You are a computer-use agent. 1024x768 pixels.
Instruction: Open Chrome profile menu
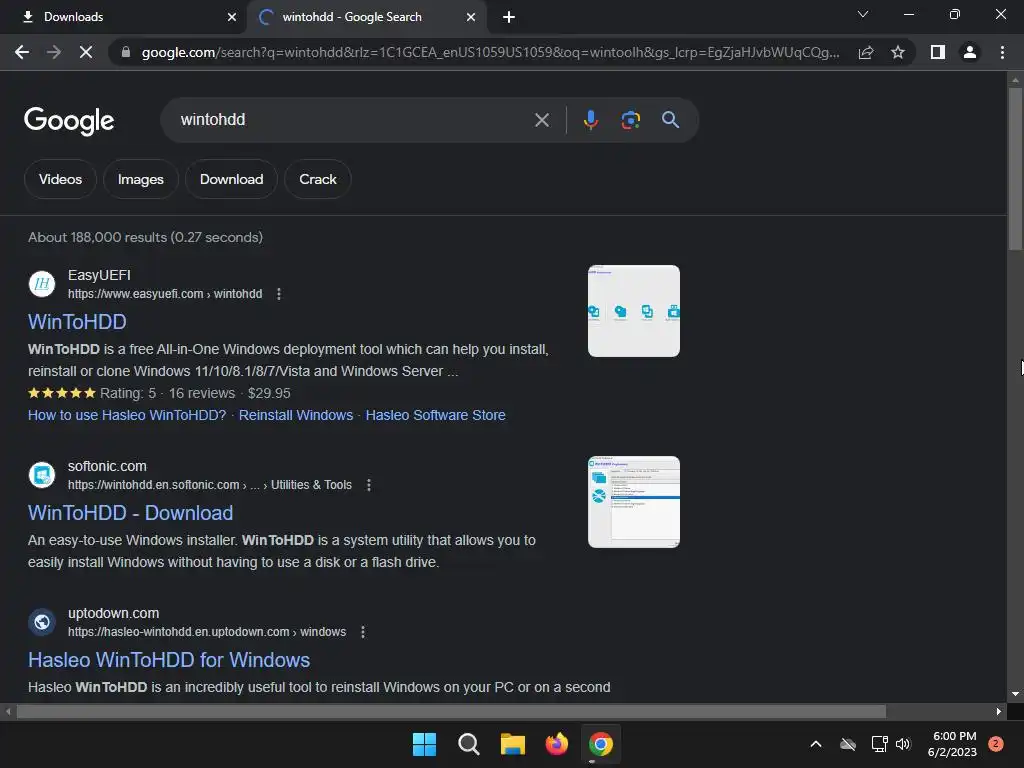point(970,52)
